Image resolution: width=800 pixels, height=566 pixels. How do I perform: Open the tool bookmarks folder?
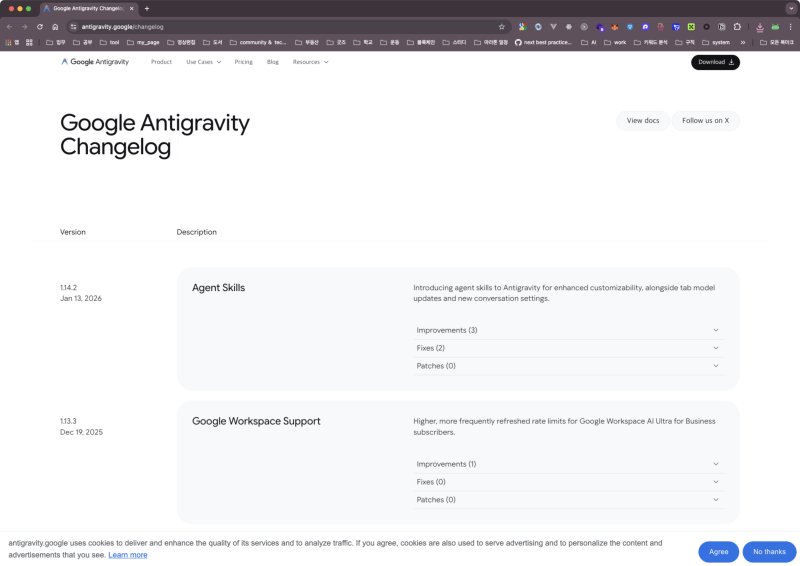click(110, 42)
